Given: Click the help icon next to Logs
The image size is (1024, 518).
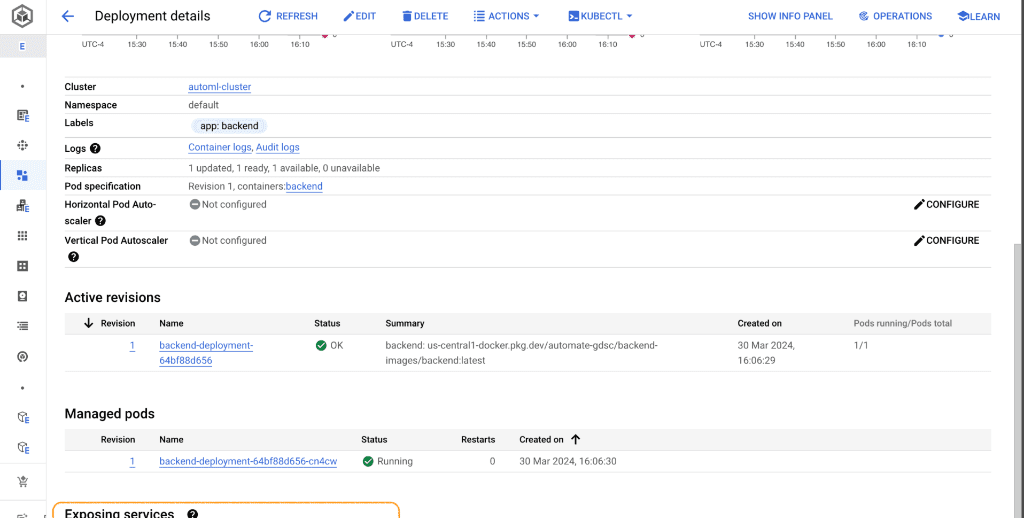Looking at the screenshot, I should coord(95,148).
